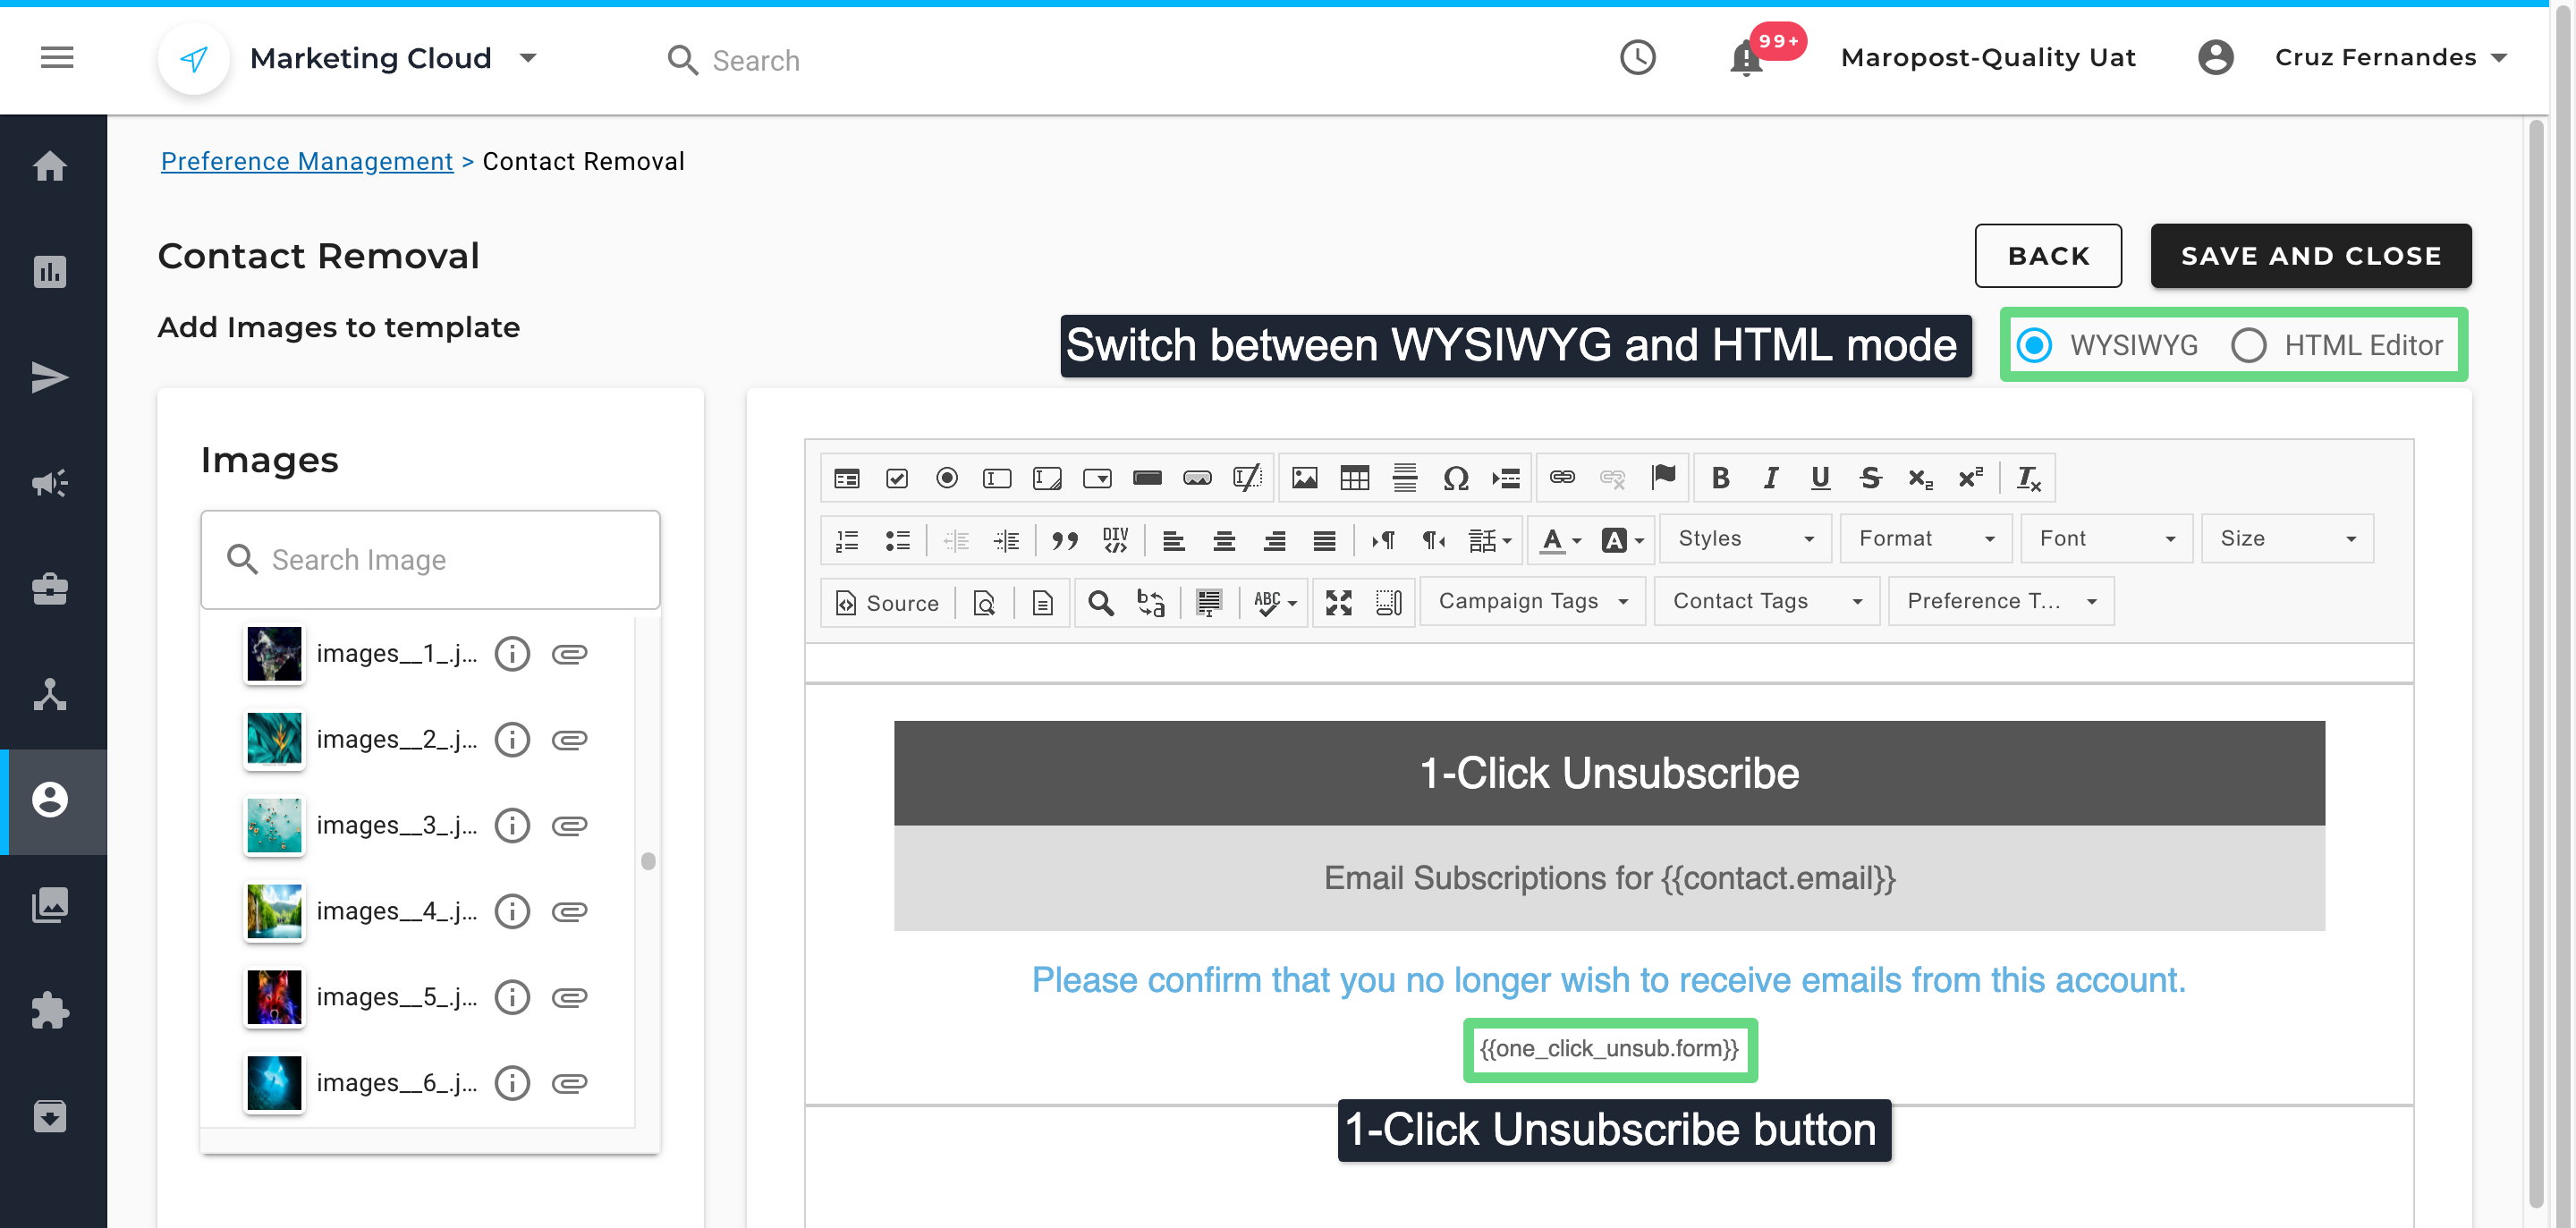Toggle bold formatting in the editor

(x=1719, y=478)
